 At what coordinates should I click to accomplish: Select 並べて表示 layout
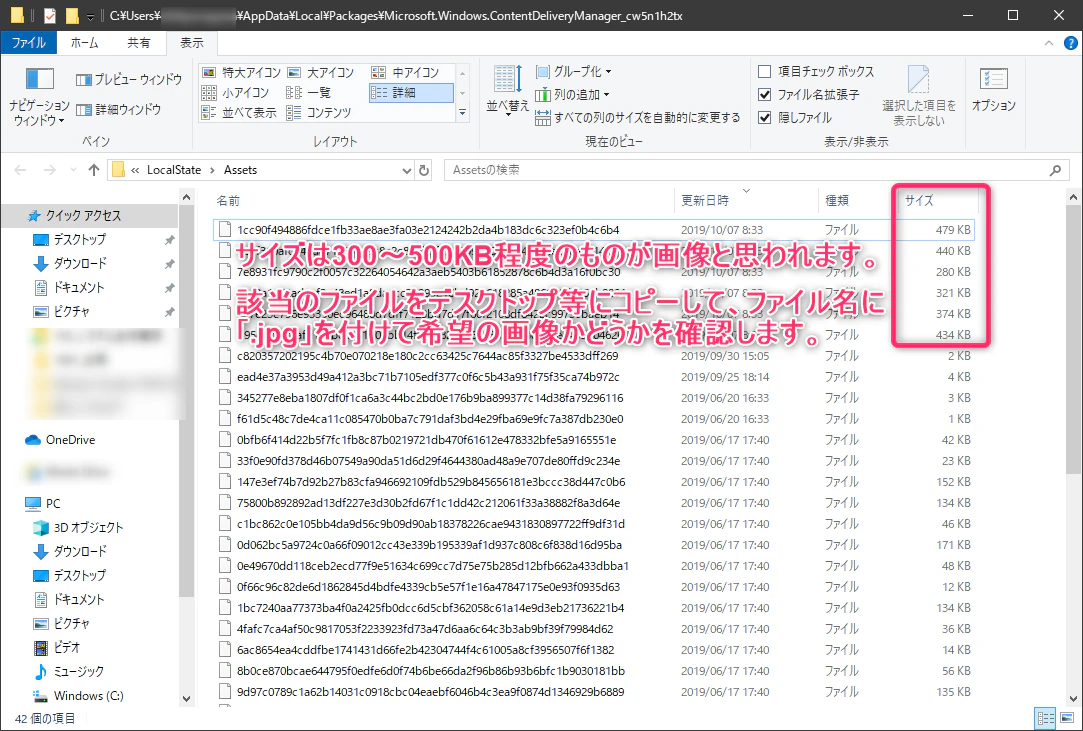(239, 113)
